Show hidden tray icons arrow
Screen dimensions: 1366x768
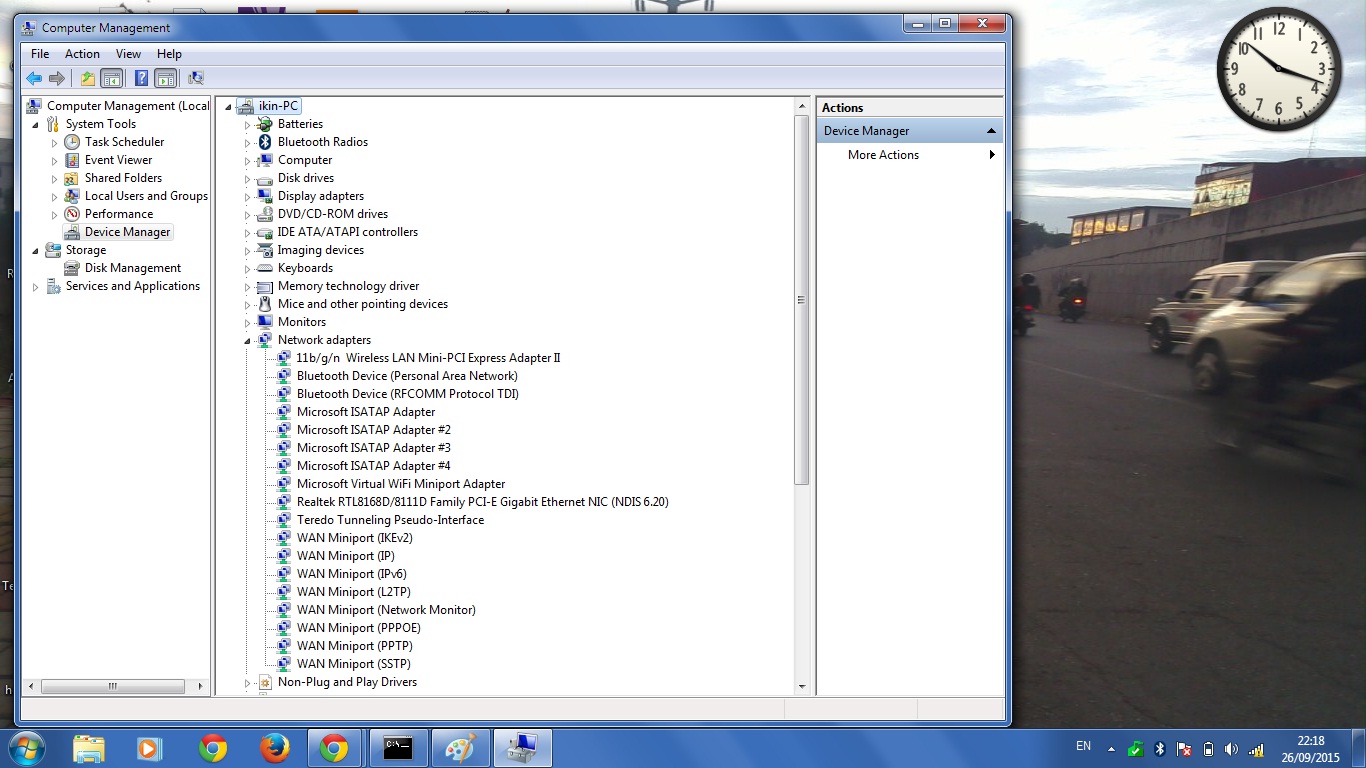1111,749
